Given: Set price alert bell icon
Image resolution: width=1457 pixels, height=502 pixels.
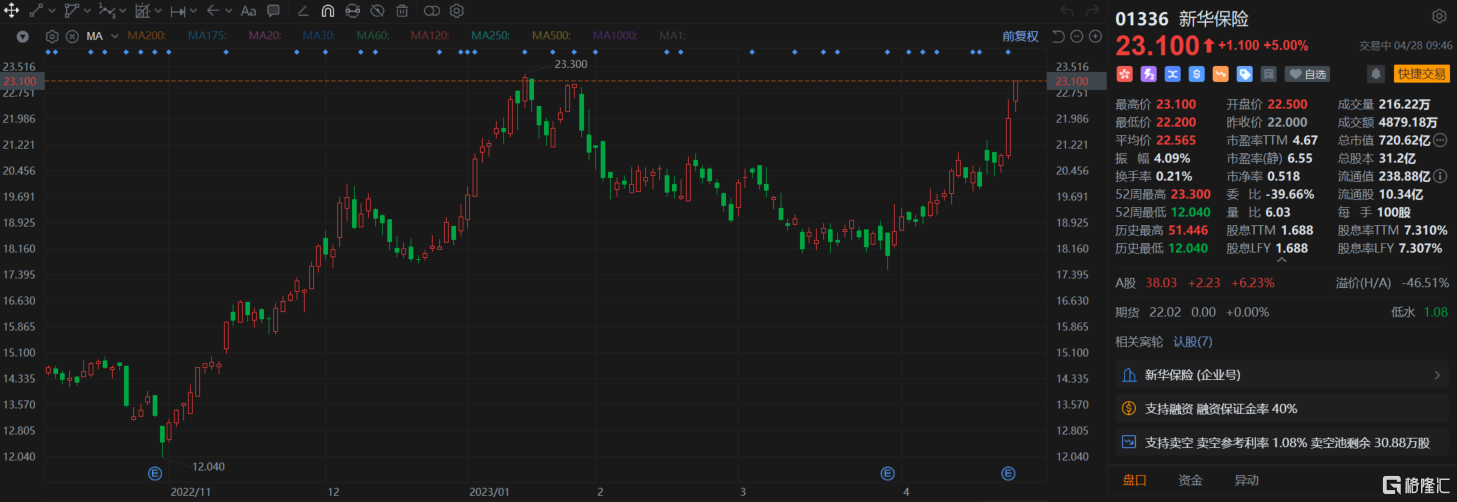Looking at the screenshot, I should point(1376,74).
